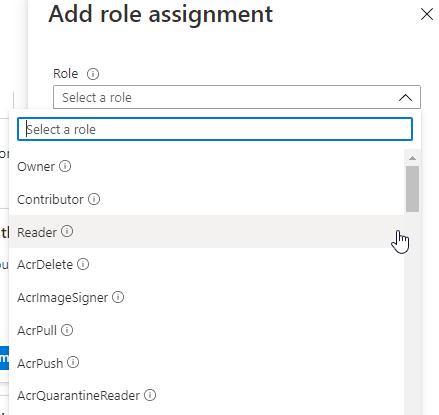The width and height of the screenshot is (439, 415).
Task: Choose the AcrPull role option
Action: click(206, 330)
